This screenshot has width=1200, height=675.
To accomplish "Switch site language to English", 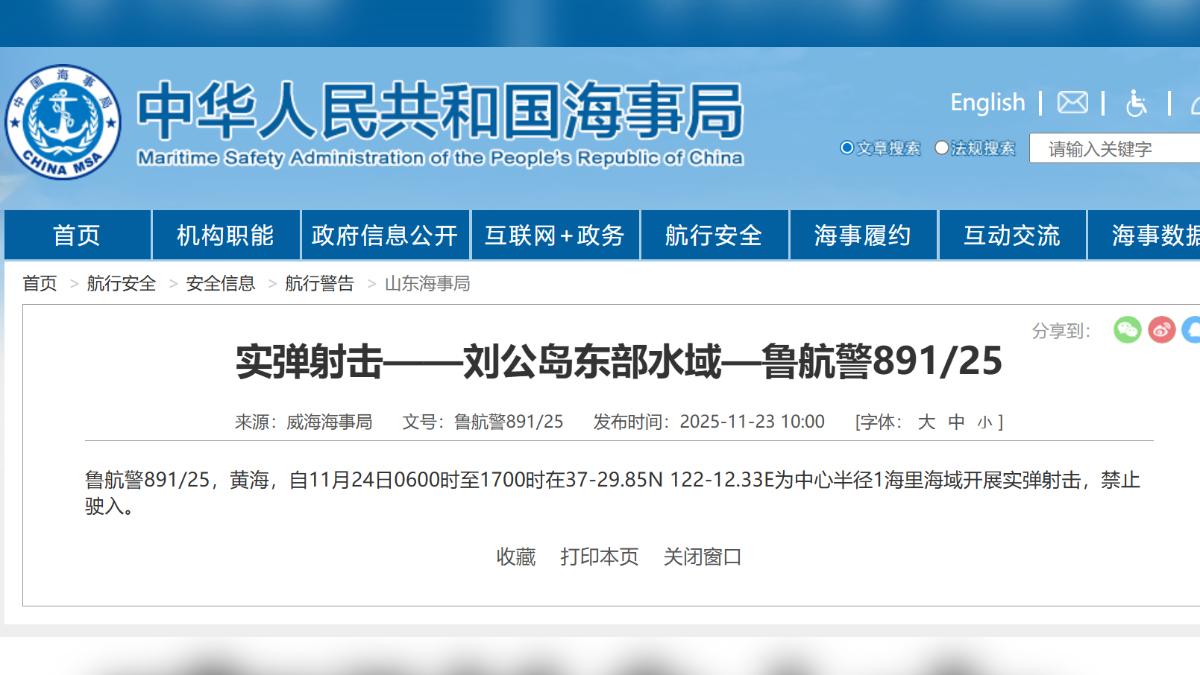I will pyautogui.click(x=987, y=103).
